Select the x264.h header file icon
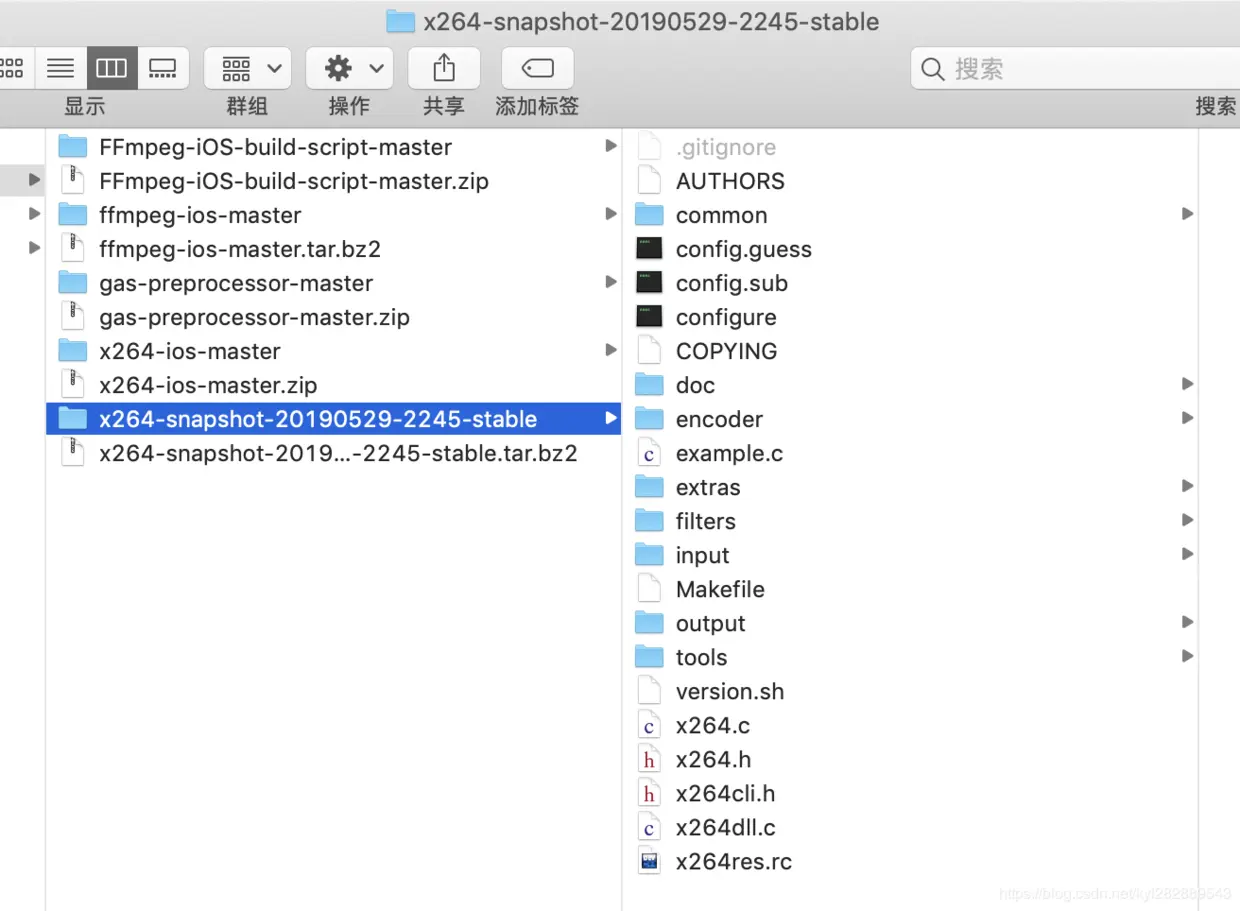This screenshot has height=911, width=1240. pyautogui.click(x=650, y=759)
